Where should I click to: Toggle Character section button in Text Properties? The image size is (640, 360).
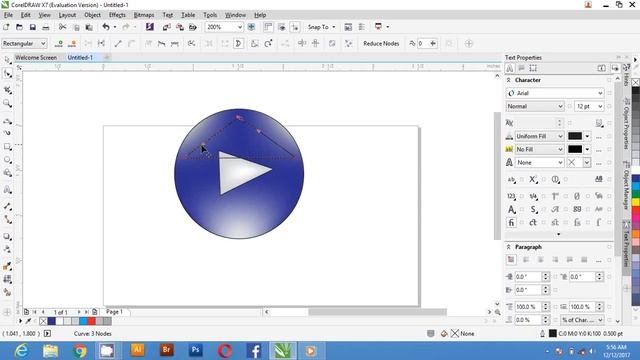[510, 69]
